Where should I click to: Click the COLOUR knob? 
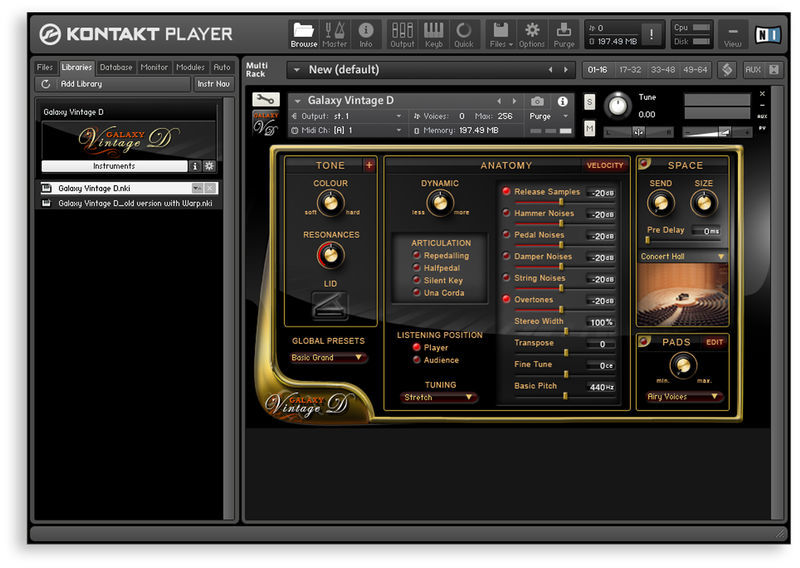331,203
